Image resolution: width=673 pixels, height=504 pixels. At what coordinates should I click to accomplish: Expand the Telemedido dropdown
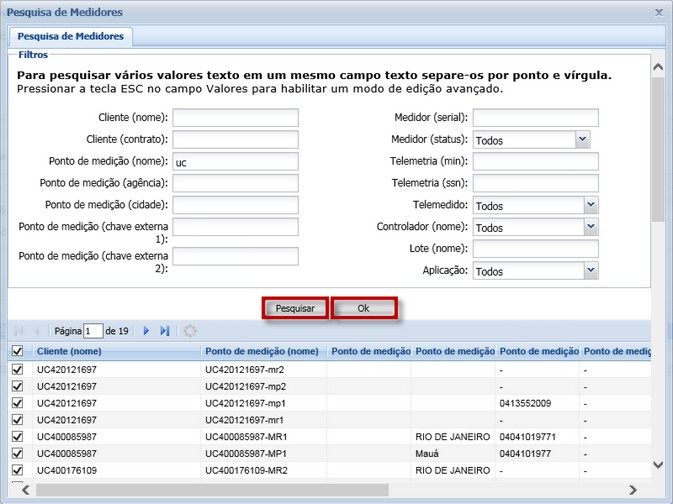590,205
